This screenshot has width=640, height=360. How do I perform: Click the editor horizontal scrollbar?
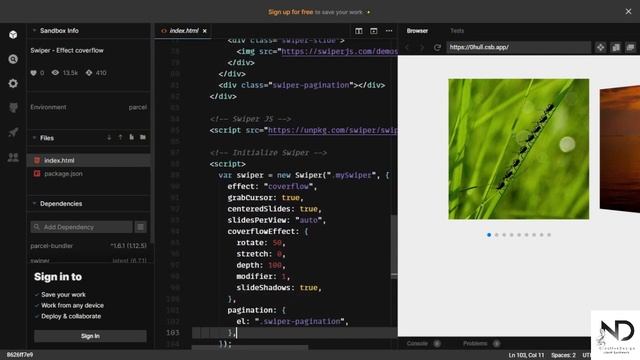pos(250,347)
